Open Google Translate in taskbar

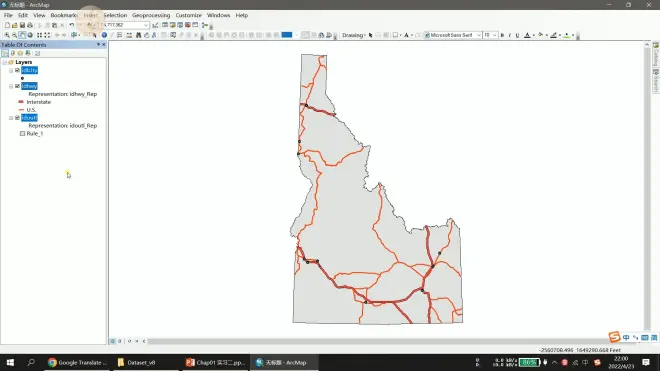click(78, 362)
